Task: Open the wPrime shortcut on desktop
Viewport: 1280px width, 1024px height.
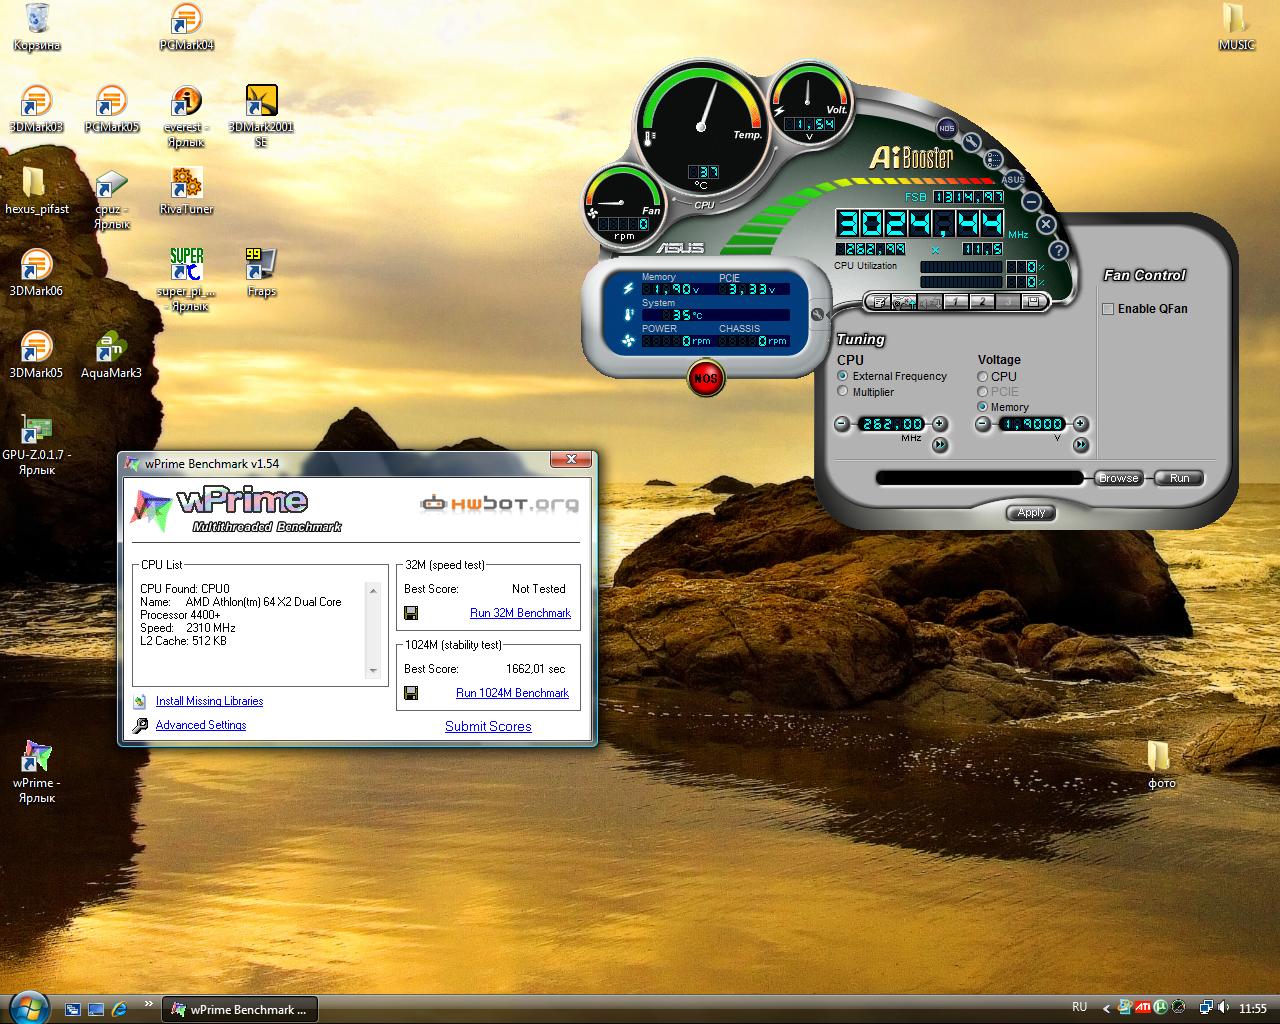Action: pos(36,772)
